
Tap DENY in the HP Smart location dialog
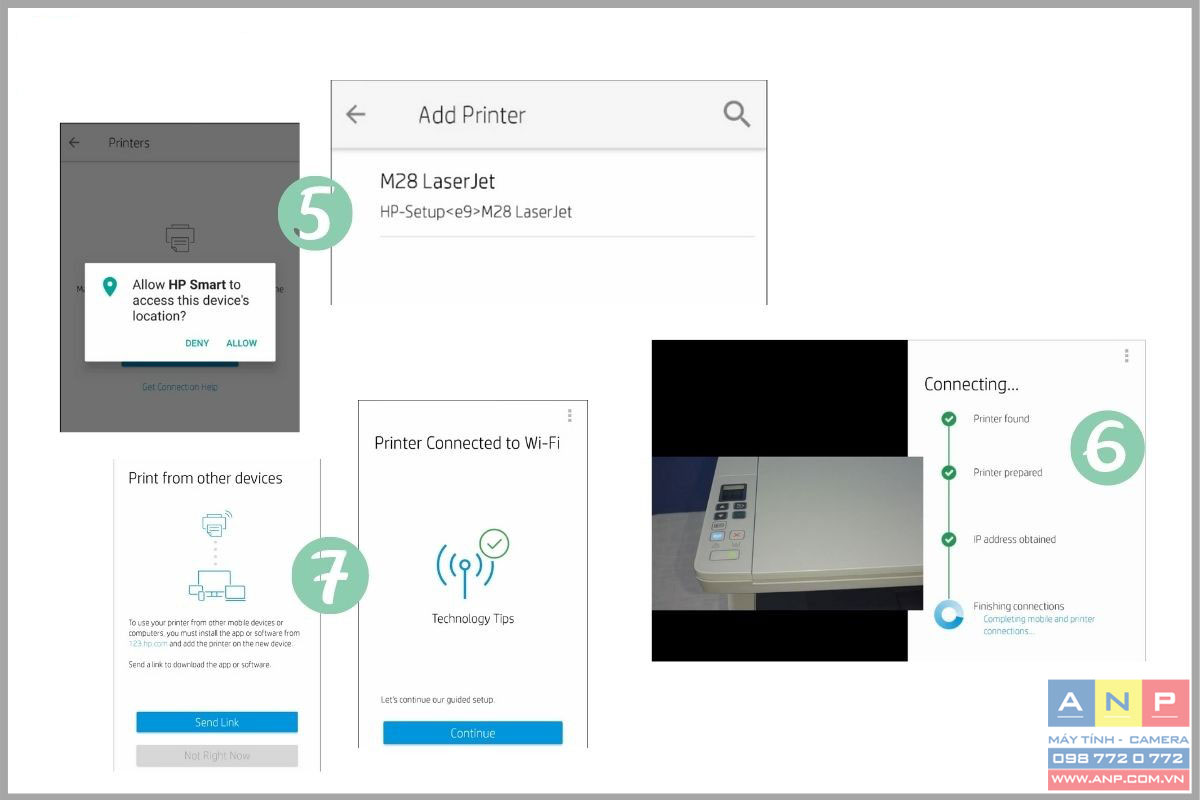(x=197, y=343)
